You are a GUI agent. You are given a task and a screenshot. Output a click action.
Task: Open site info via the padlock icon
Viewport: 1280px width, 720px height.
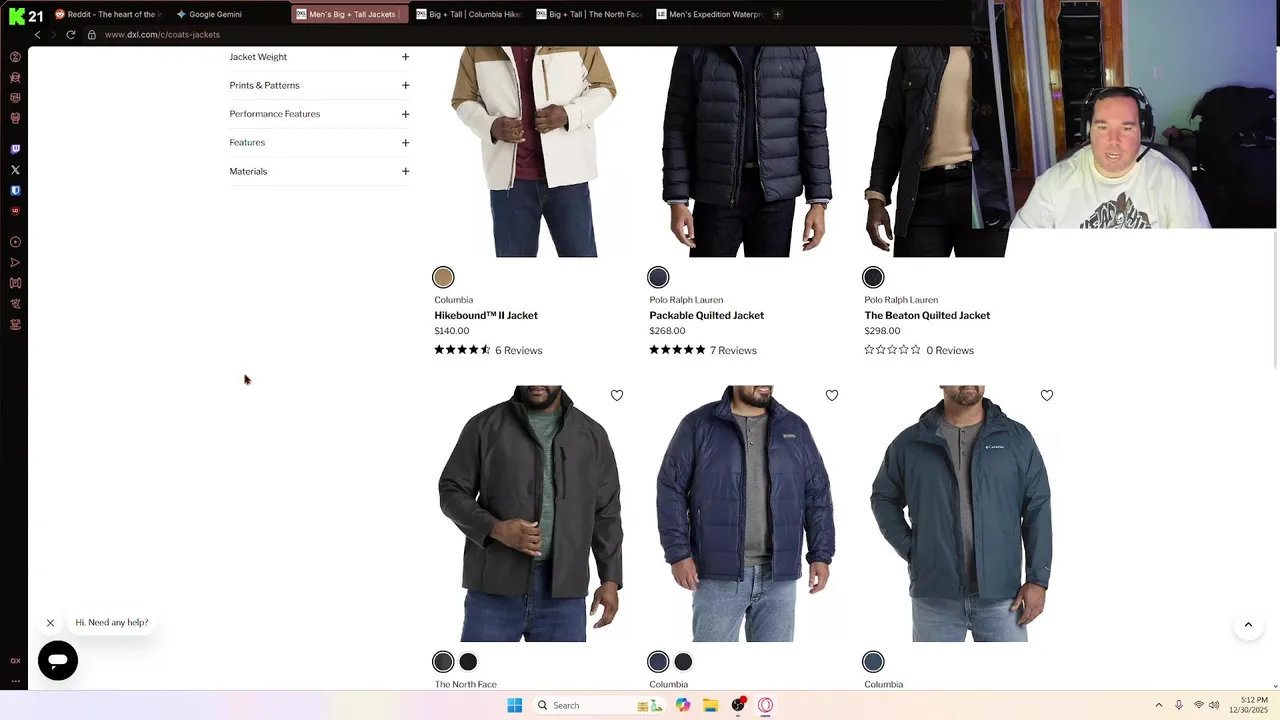tap(91, 35)
